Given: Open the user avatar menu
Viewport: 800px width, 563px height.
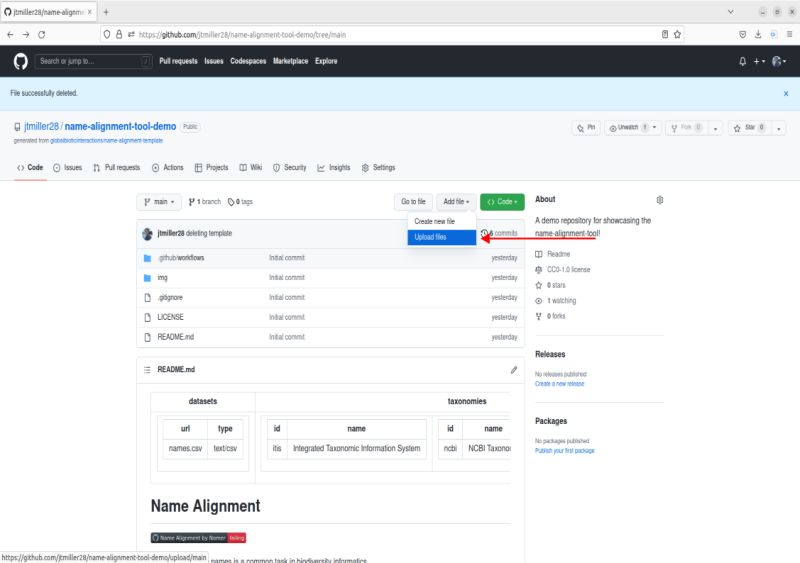Looking at the screenshot, I should pos(779,61).
